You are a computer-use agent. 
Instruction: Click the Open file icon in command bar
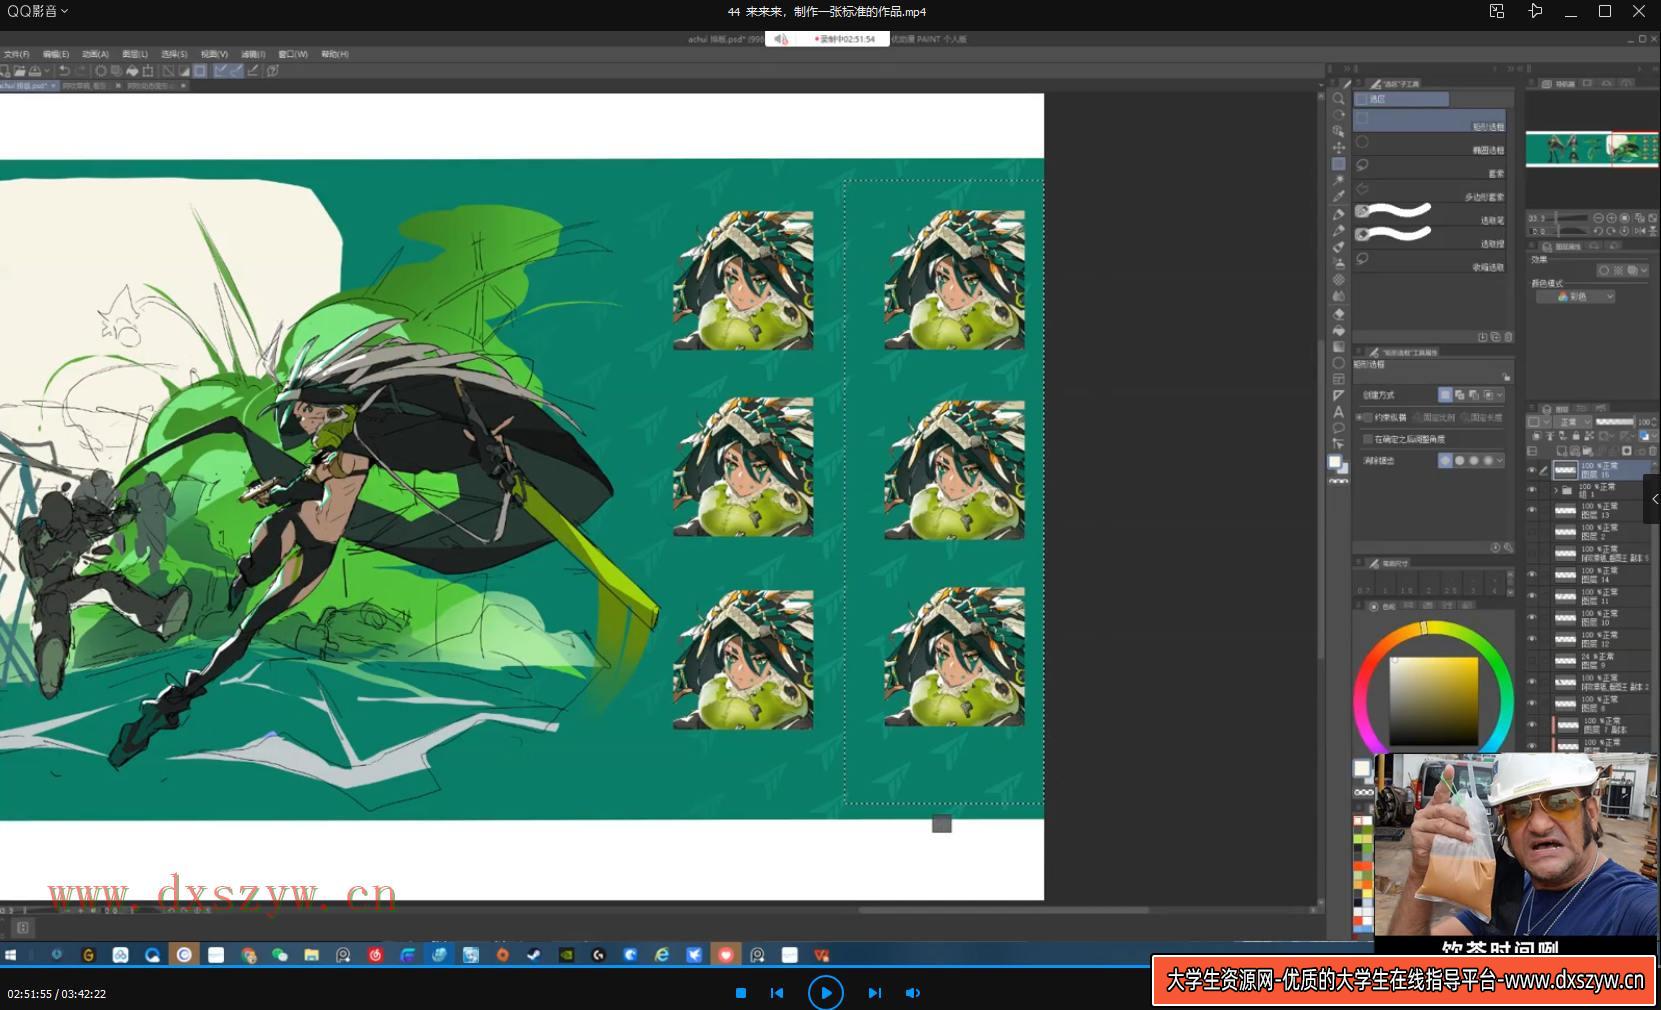point(20,71)
